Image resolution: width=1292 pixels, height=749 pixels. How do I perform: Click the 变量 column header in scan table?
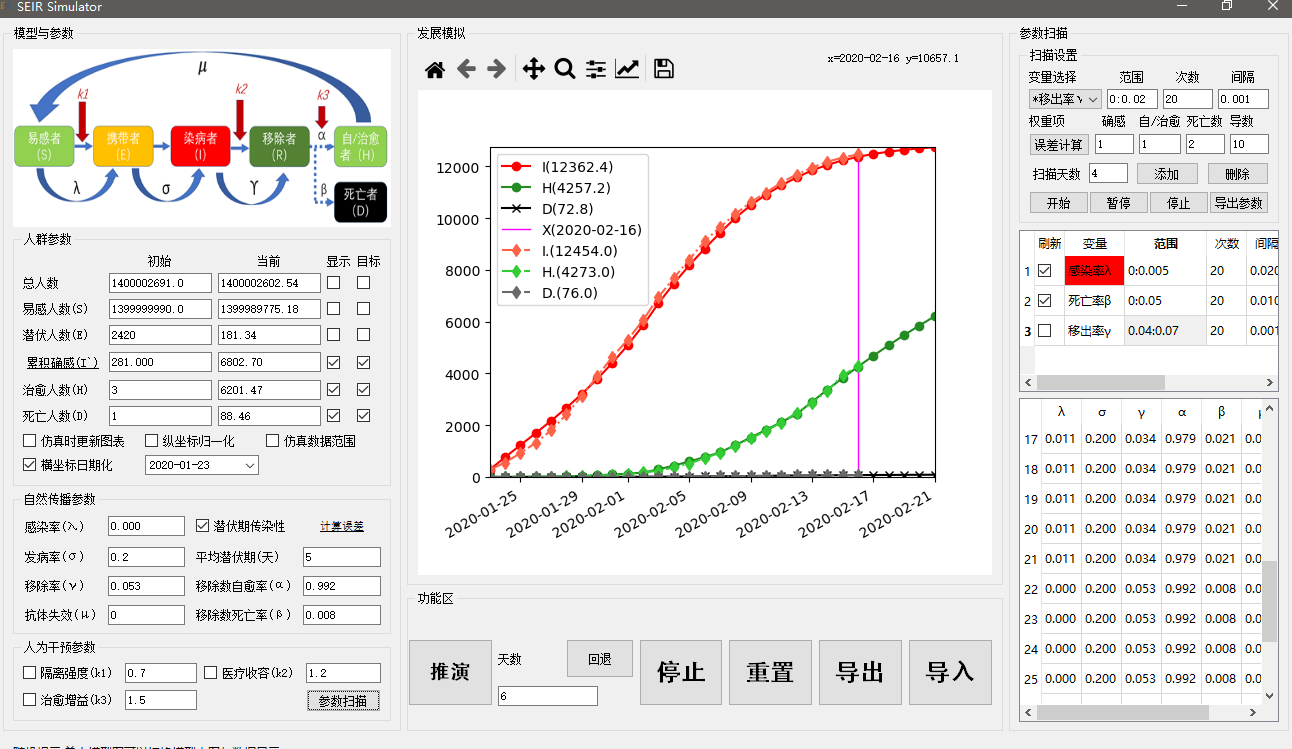1094,243
